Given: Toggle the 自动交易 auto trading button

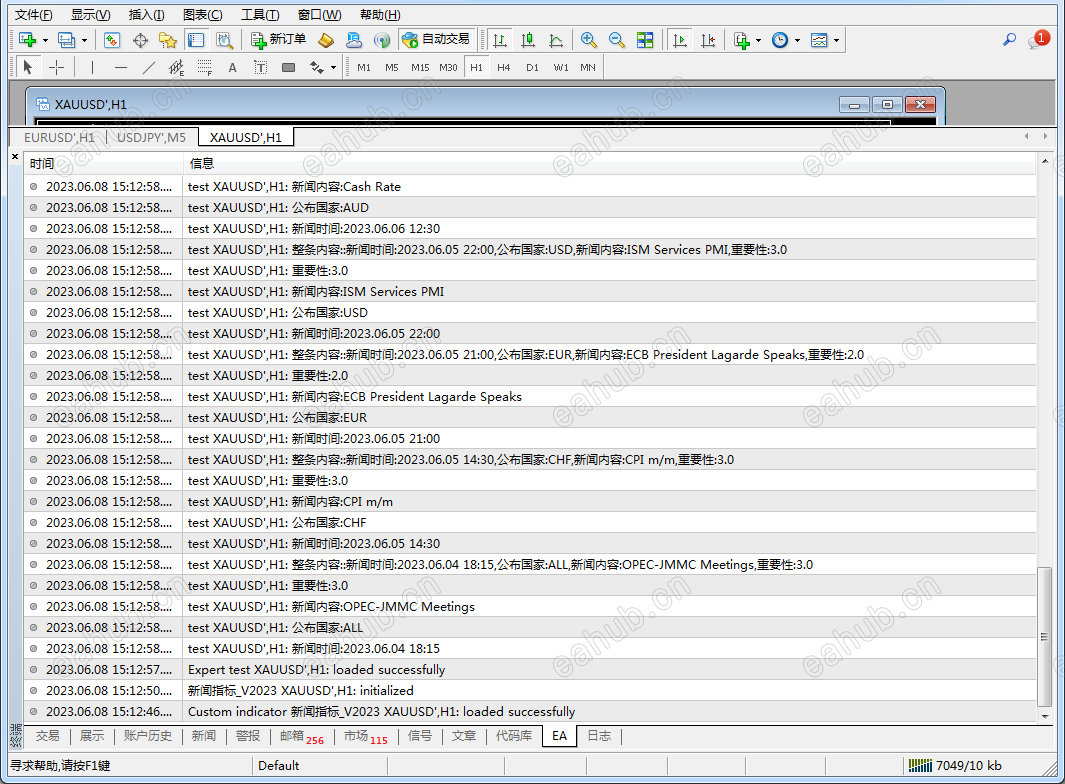Looking at the screenshot, I should (x=437, y=40).
